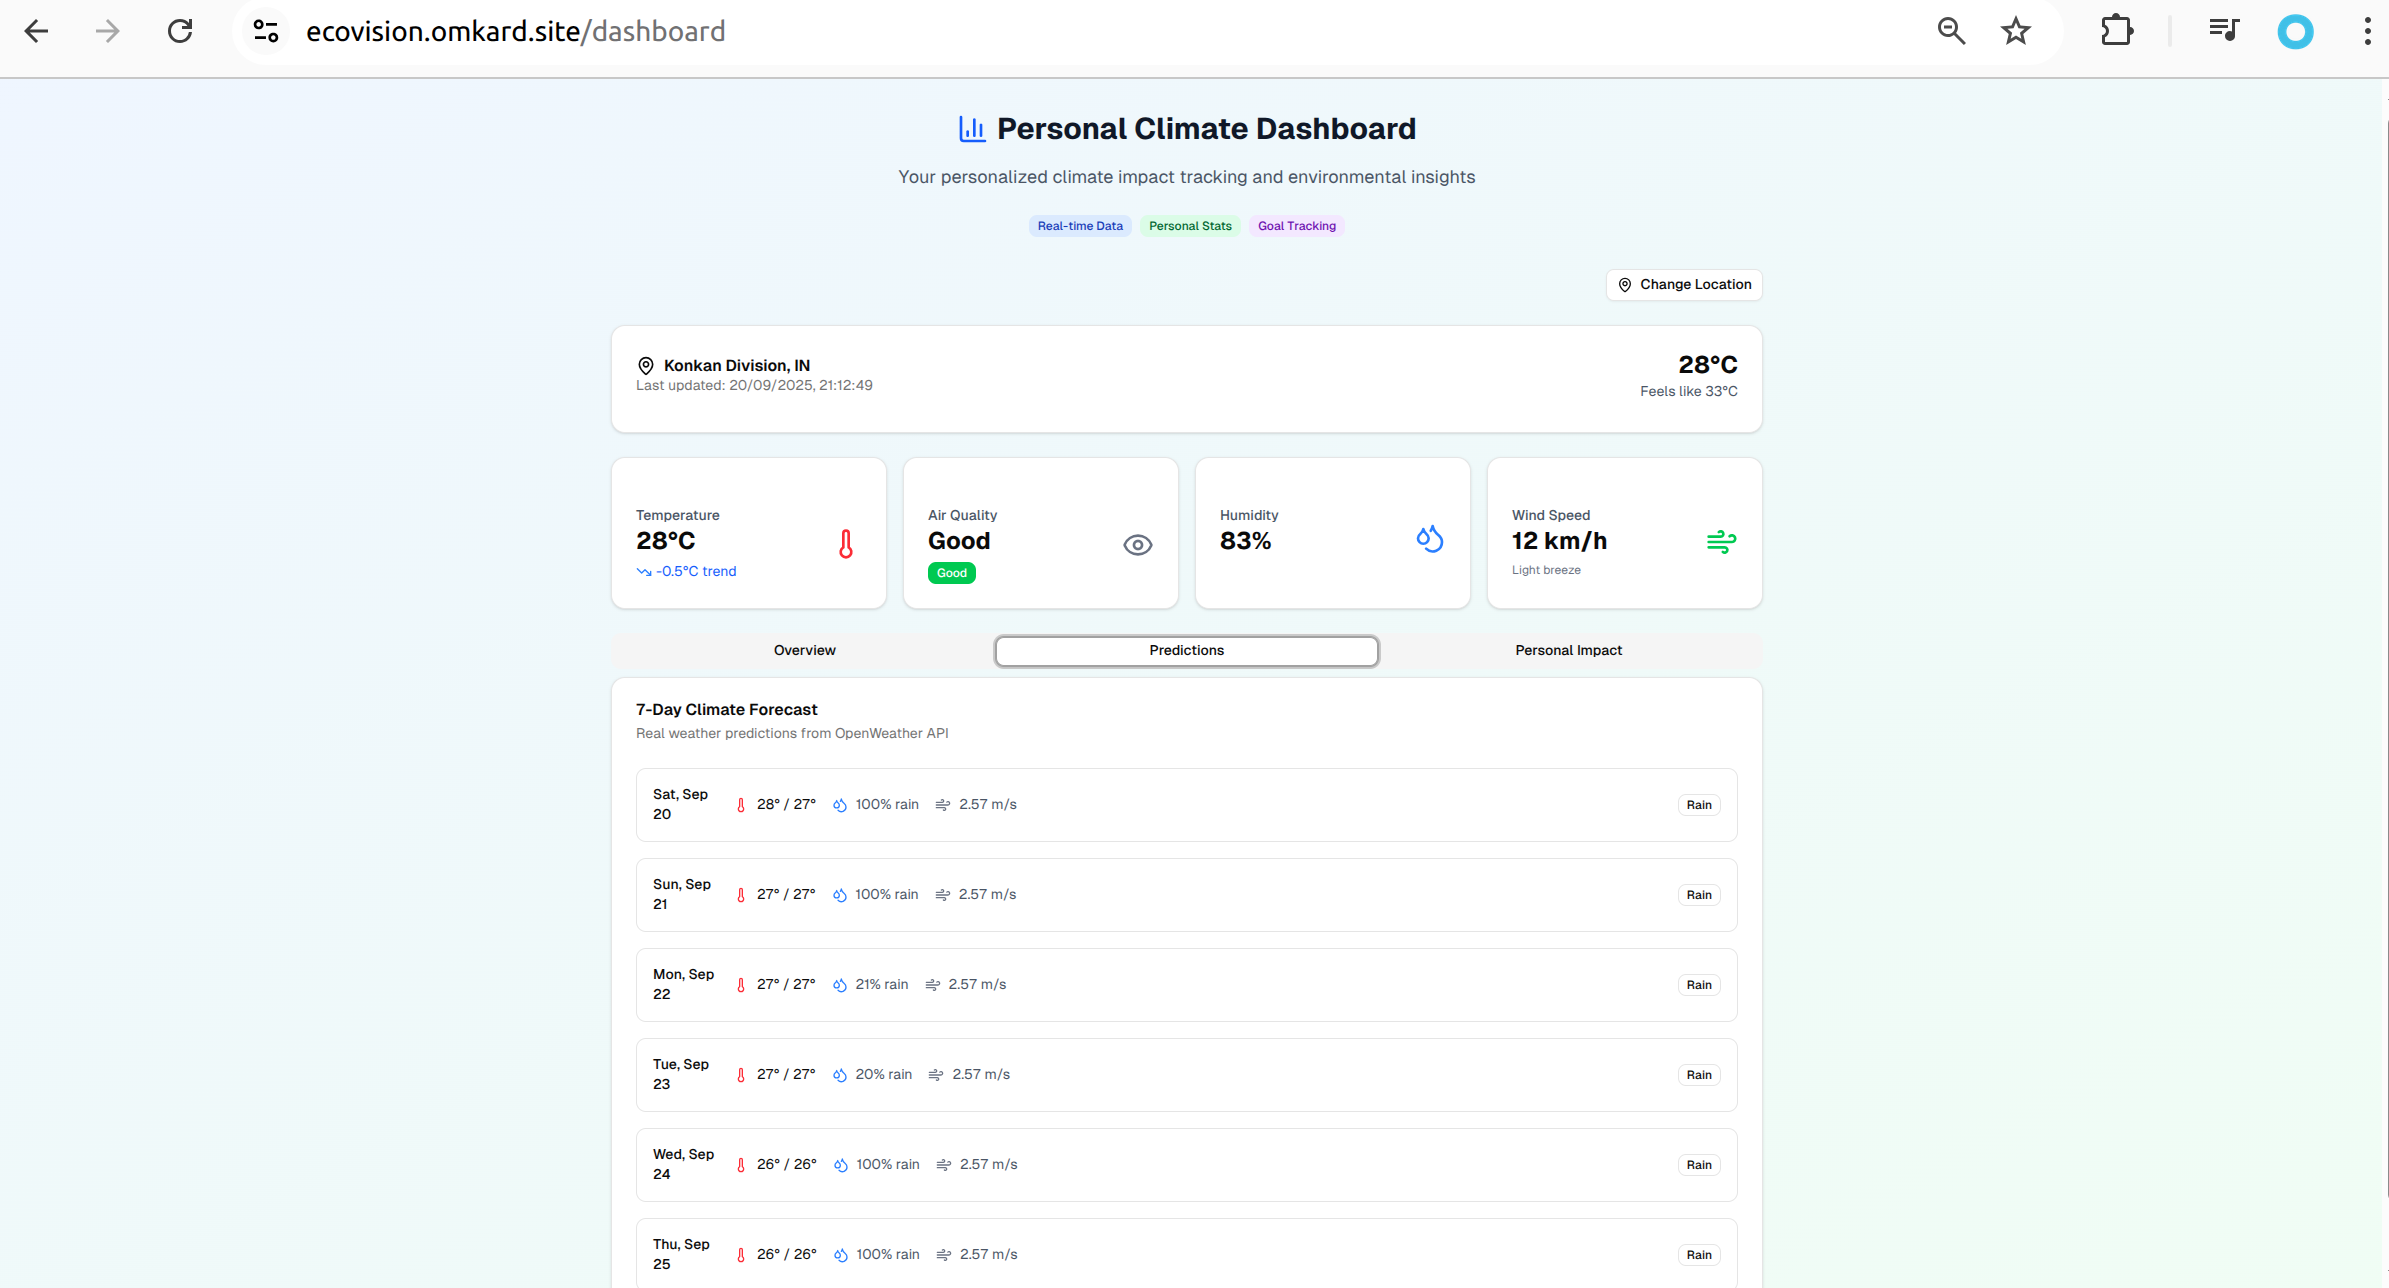
Task: Click the location pin beside Konkan Division
Action: [x=646, y=366]
